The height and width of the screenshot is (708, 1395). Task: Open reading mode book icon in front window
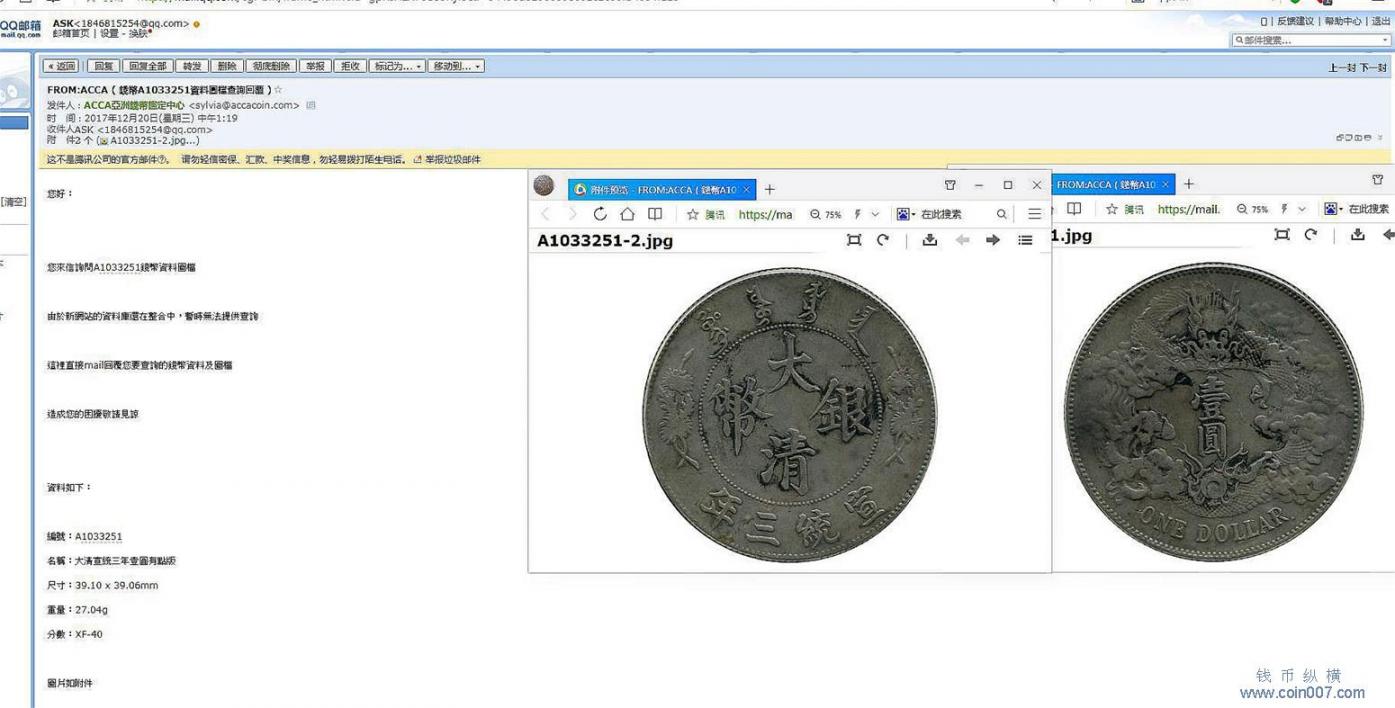click(x=655, y=214)
